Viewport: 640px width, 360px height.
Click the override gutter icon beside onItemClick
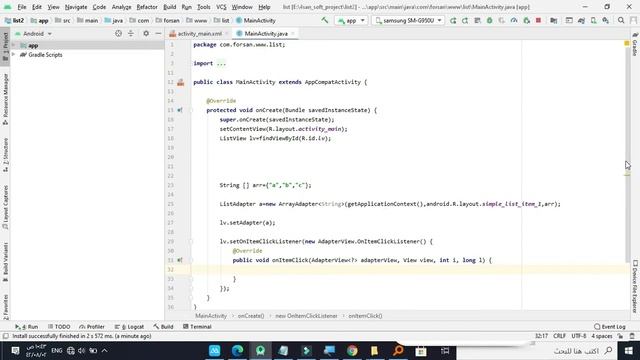click(x=180, y=260)
